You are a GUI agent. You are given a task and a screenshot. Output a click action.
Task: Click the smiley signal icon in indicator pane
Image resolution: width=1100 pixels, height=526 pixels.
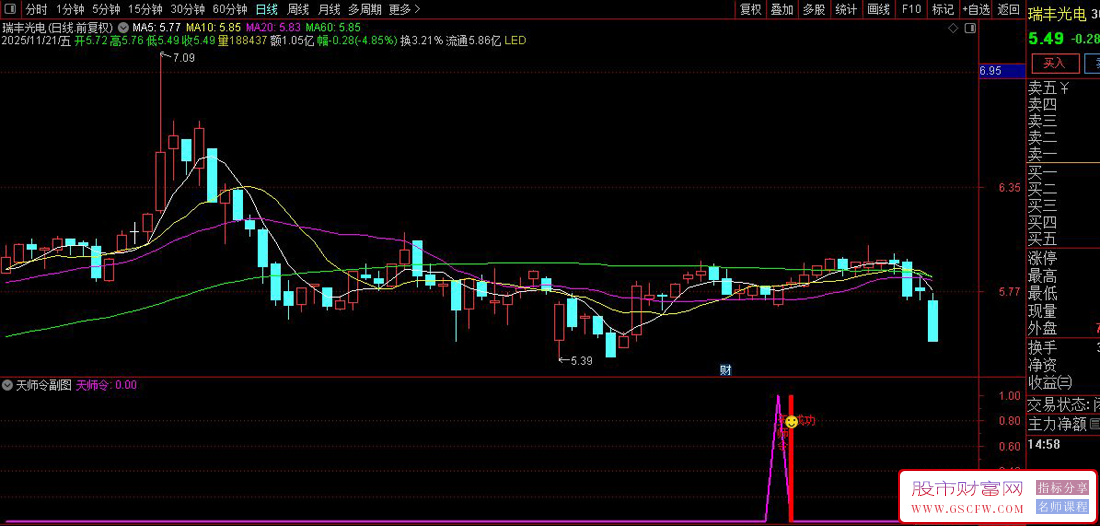tap(791, 422)
